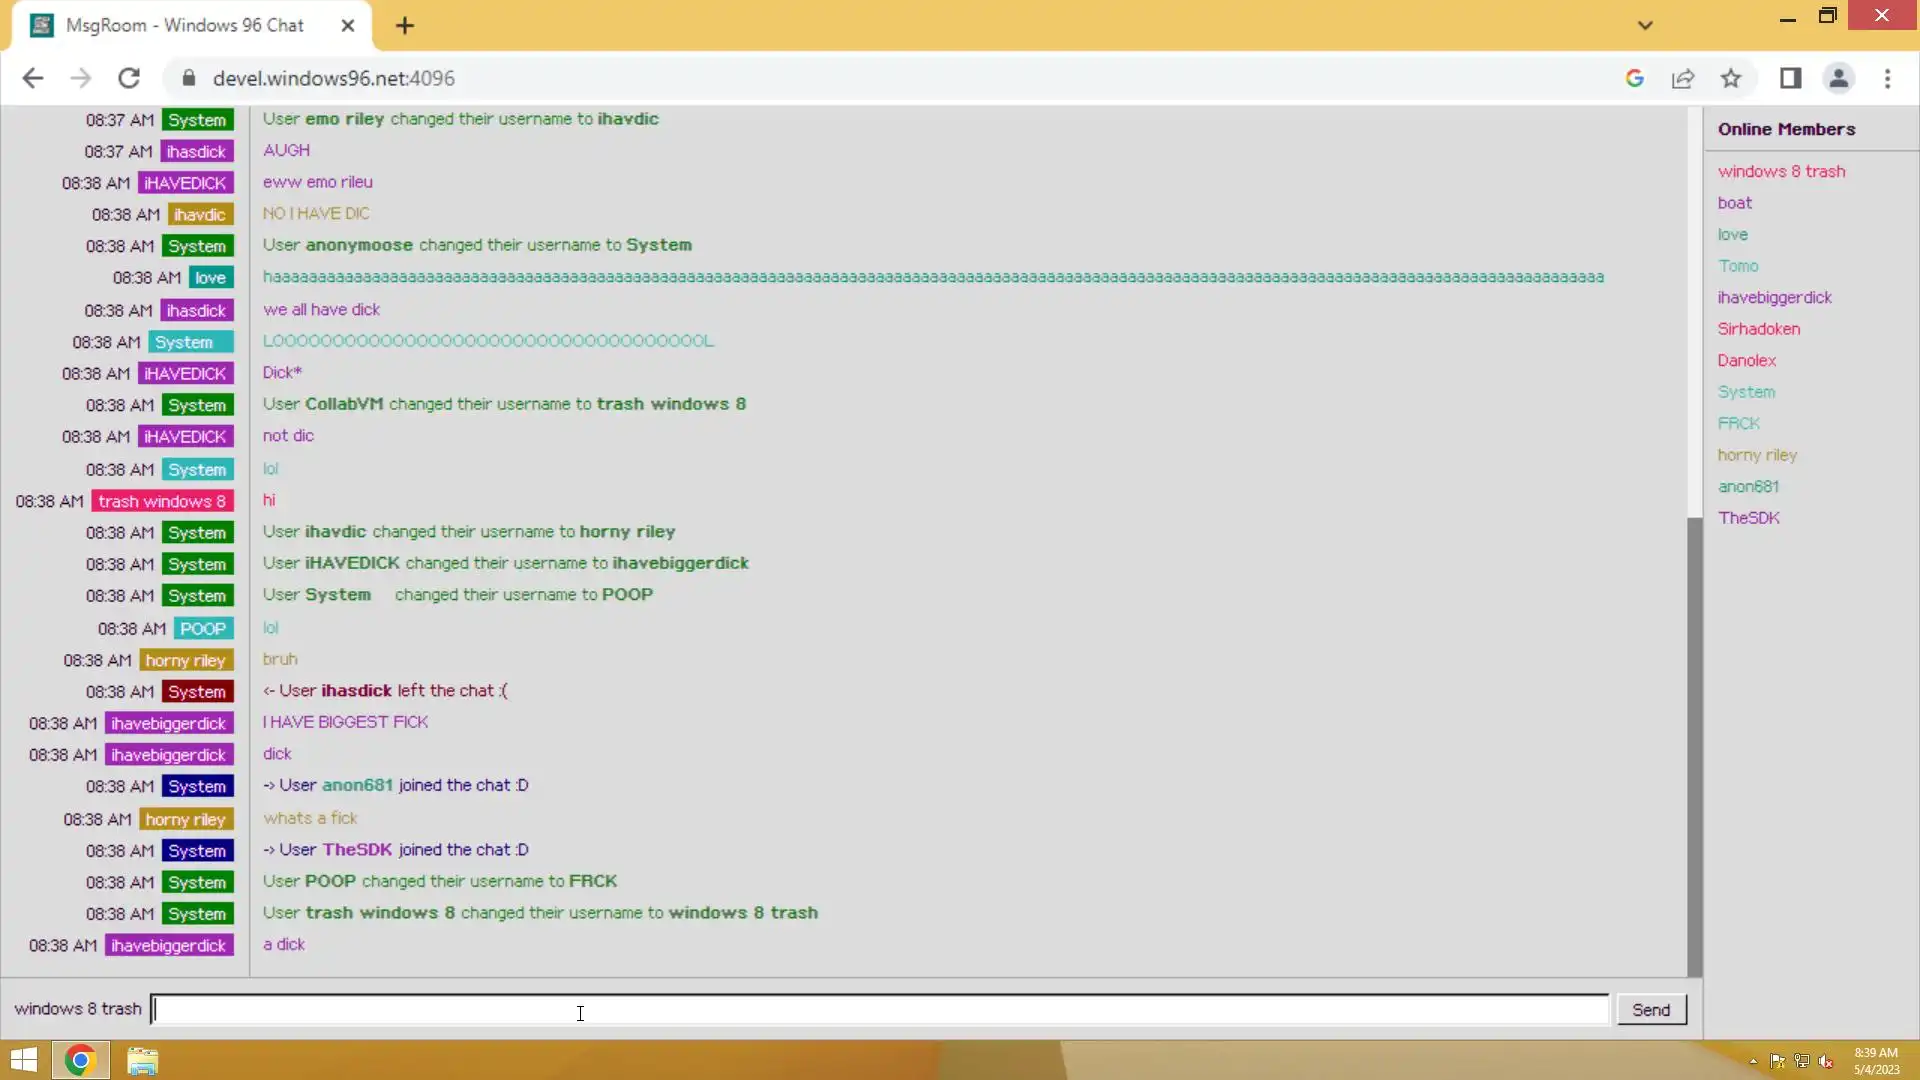Select the MsgRoom - Windows 96 Chat tab
The height and width of the screenshot is (1080, 1920).
point(185,26)
